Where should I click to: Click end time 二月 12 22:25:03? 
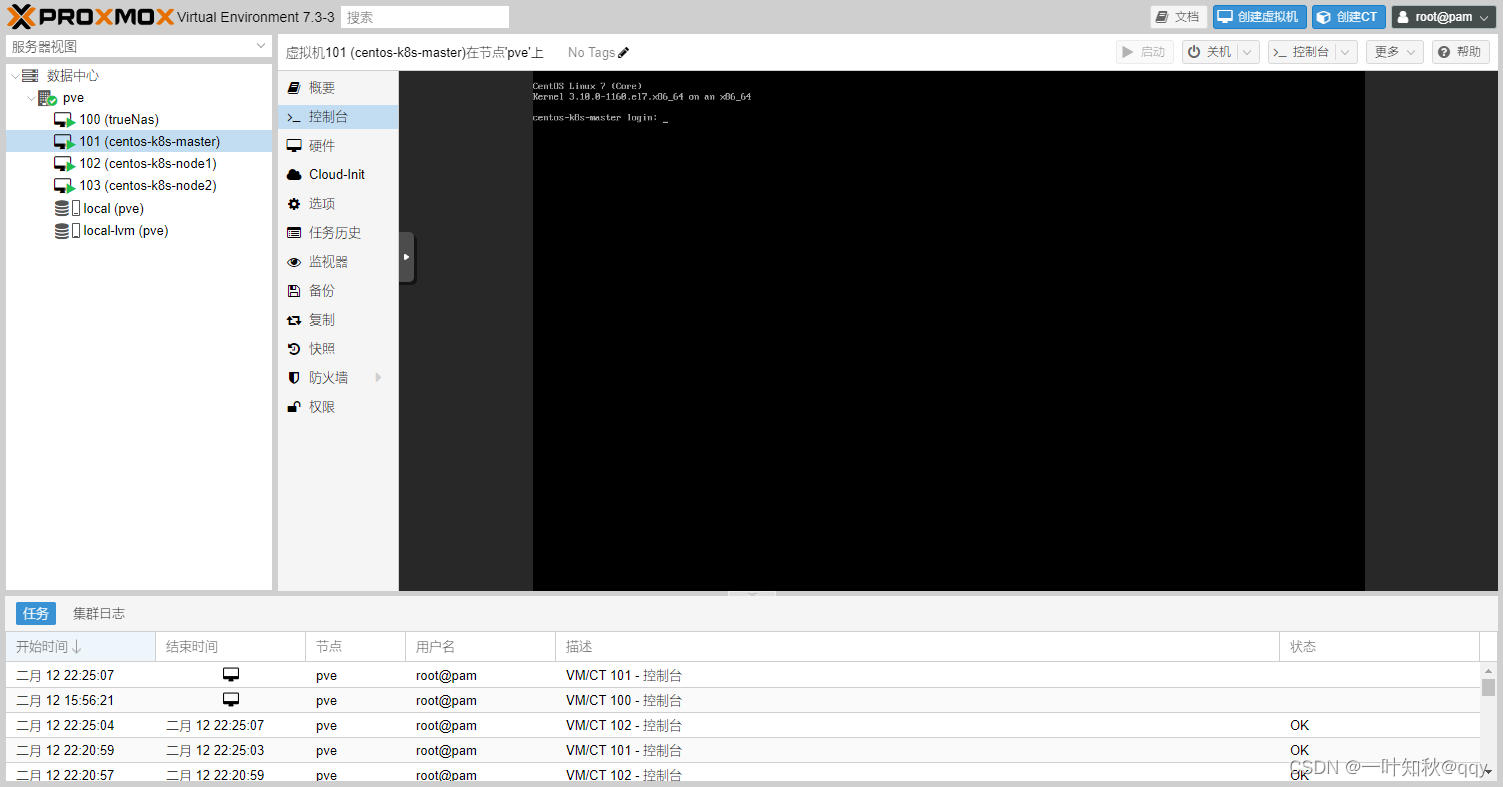(215, 750)
